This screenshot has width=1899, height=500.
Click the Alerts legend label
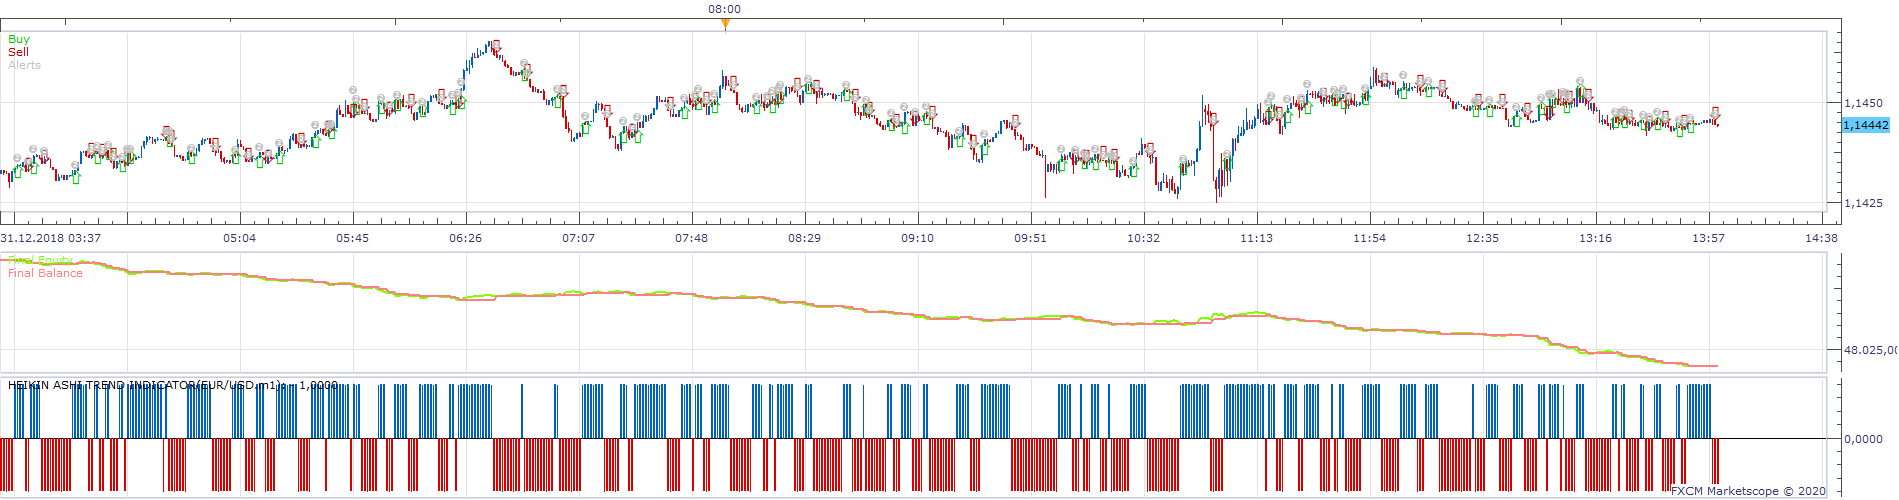click(25, 65)
